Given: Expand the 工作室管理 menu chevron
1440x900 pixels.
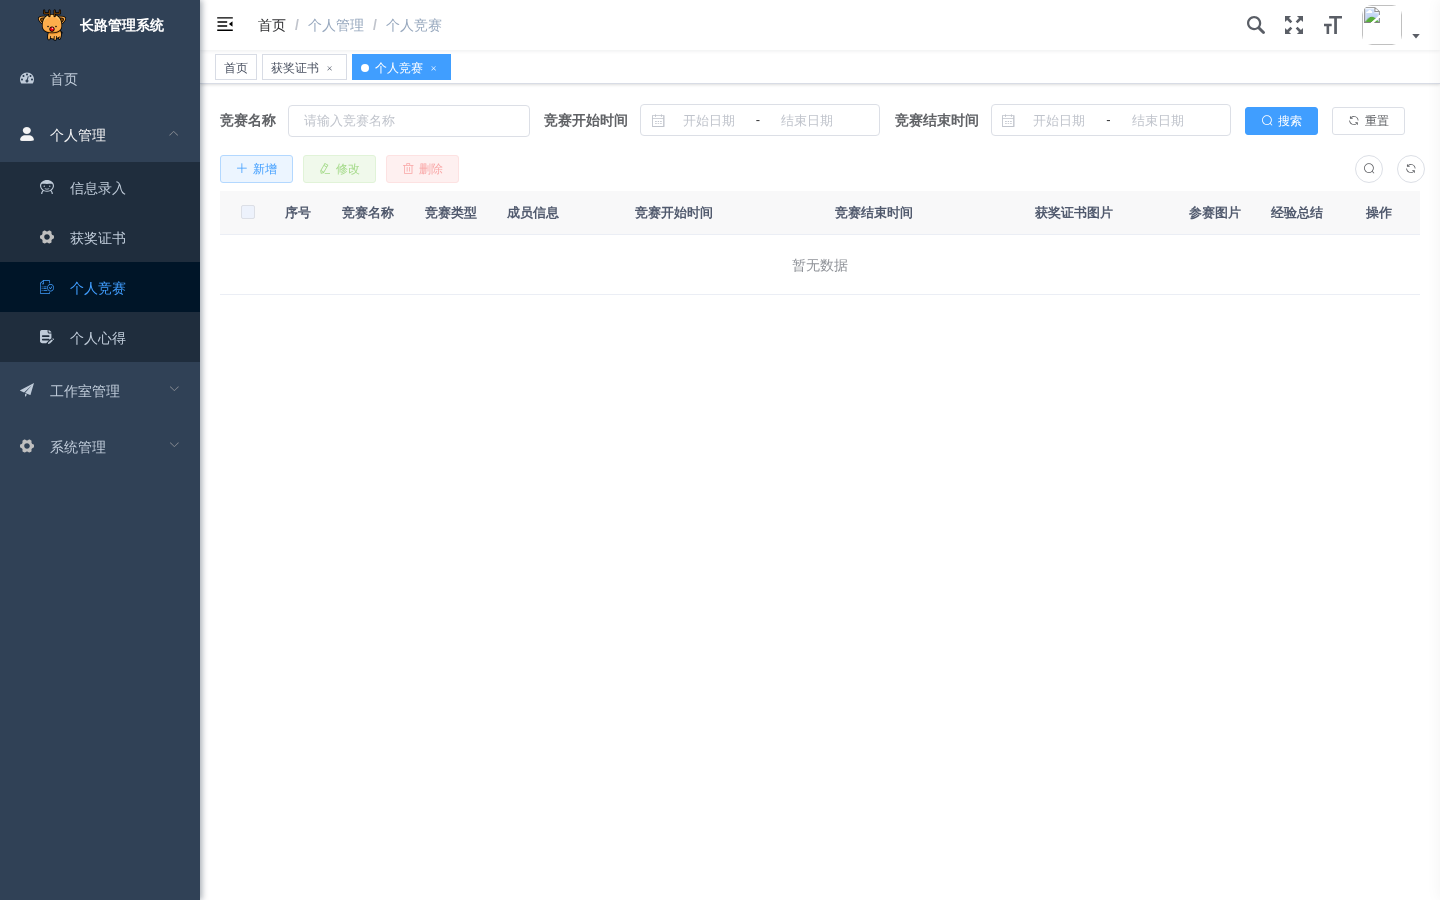Looking at the screenshot, I should pos(174,390).
